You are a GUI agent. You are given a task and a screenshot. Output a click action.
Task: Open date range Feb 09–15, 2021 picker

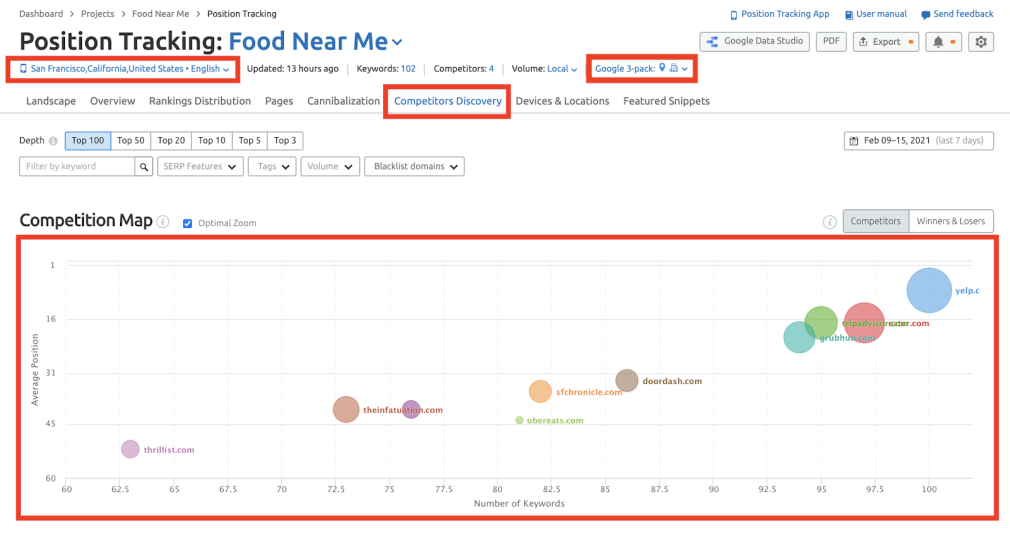(919, 141)
